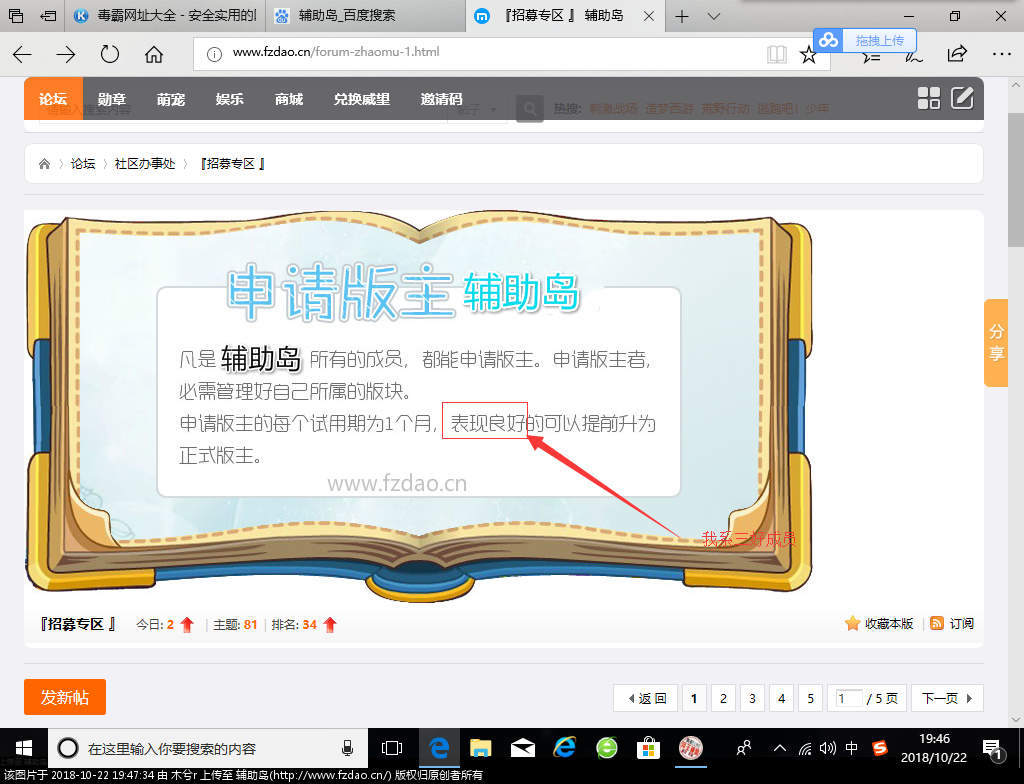Screen dimensions: 1024x784
Task: Go to page 3 of the forum
Action: [x=753, y=698]
